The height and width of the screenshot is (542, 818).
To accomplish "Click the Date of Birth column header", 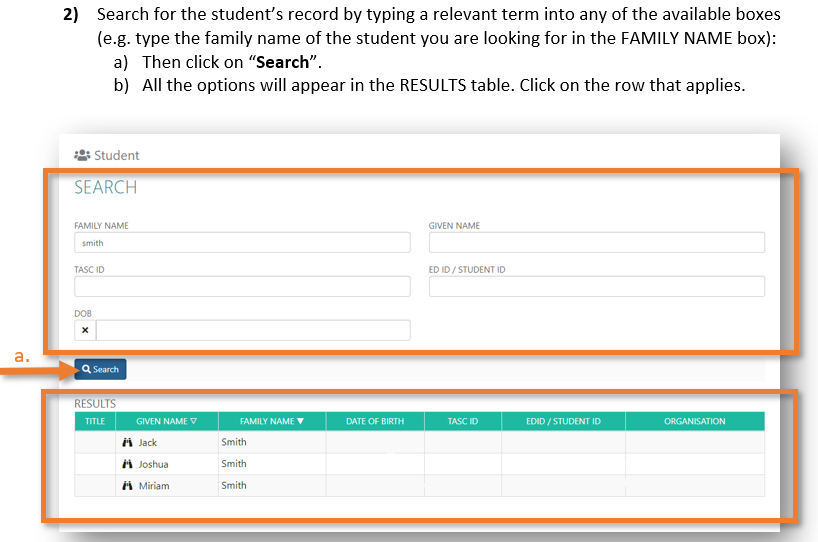I will tap(375, 421).
